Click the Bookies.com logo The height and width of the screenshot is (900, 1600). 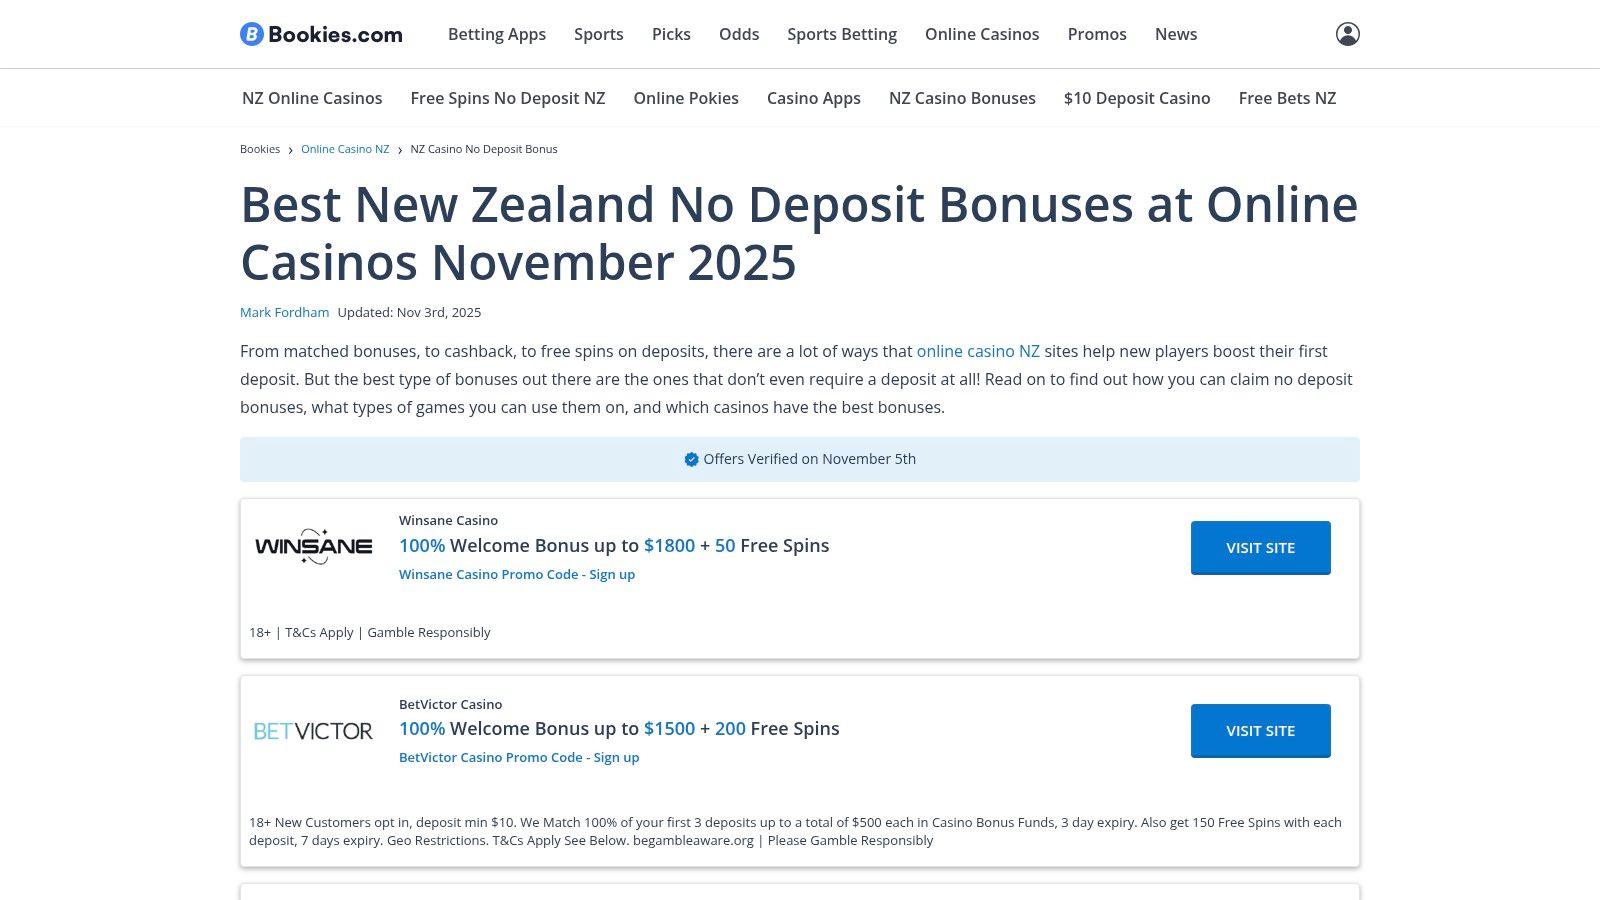coord(321,33)
